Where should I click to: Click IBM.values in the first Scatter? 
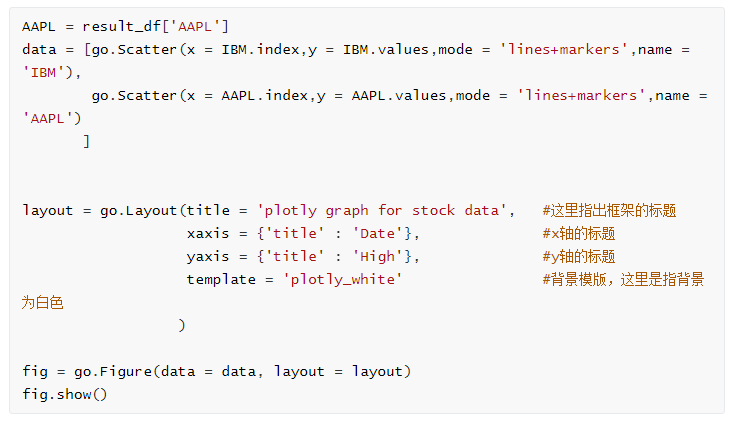386,49
